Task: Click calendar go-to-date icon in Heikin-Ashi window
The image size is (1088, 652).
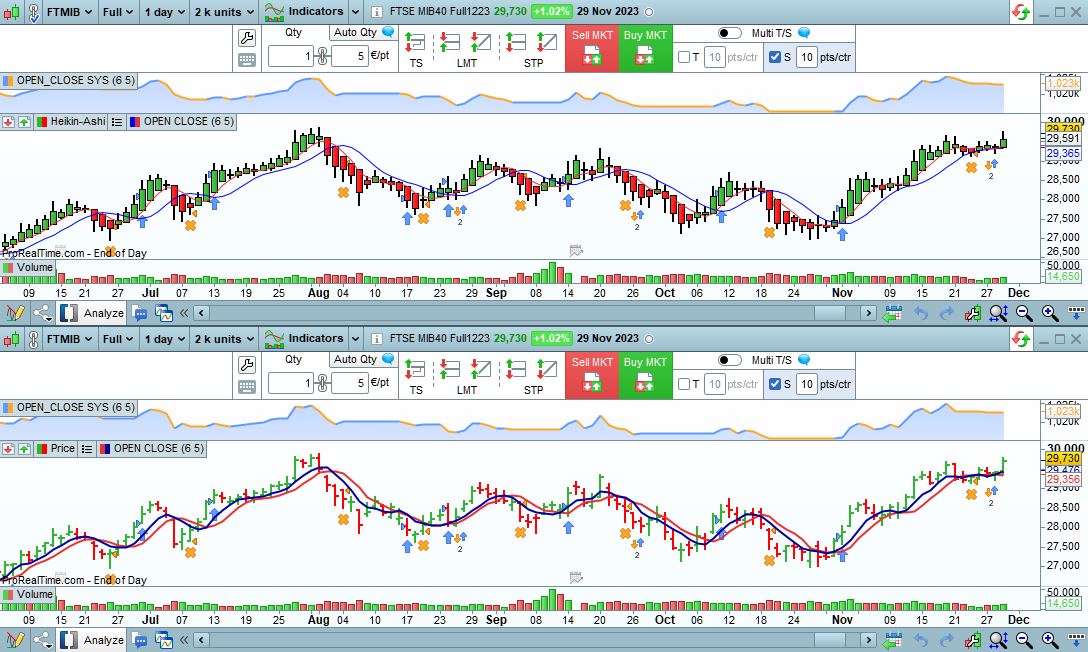Action: pyautogui.click(x=892, y=314)
